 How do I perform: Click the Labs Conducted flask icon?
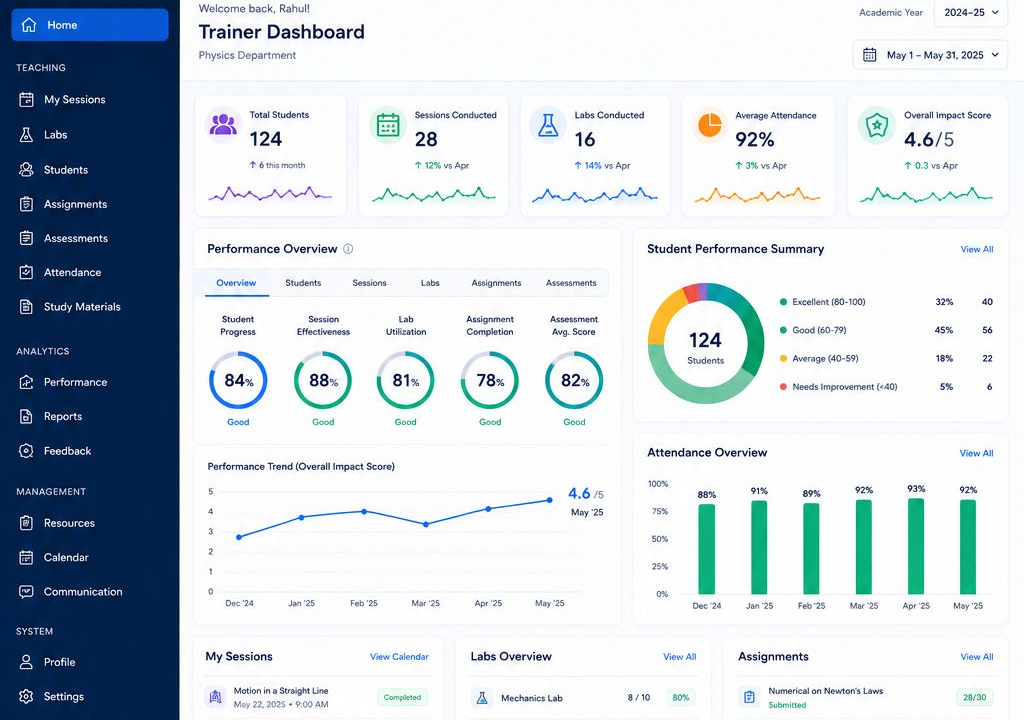548,124
